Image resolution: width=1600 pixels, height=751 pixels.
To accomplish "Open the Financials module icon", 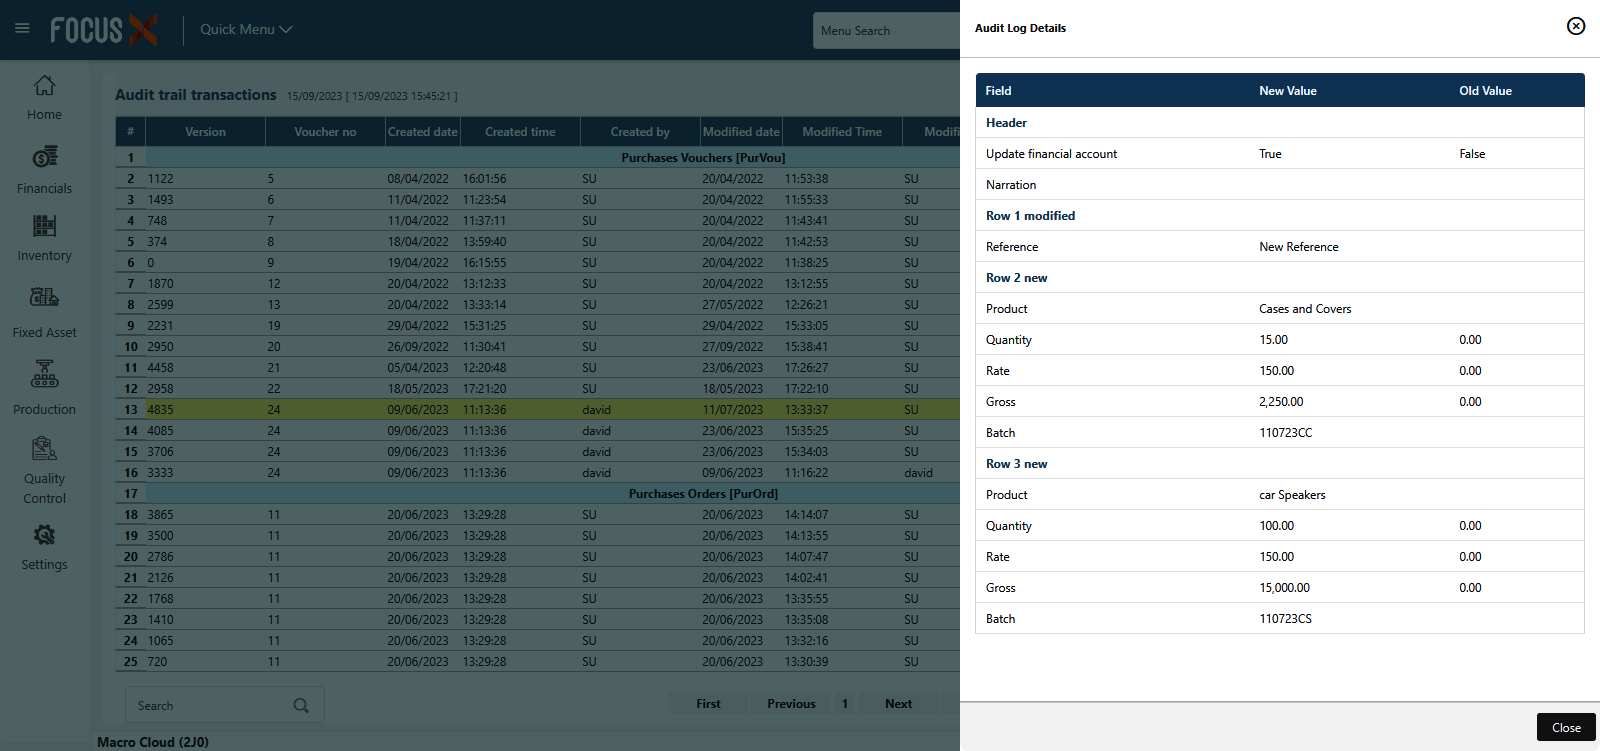I will [x=44, y=157].
